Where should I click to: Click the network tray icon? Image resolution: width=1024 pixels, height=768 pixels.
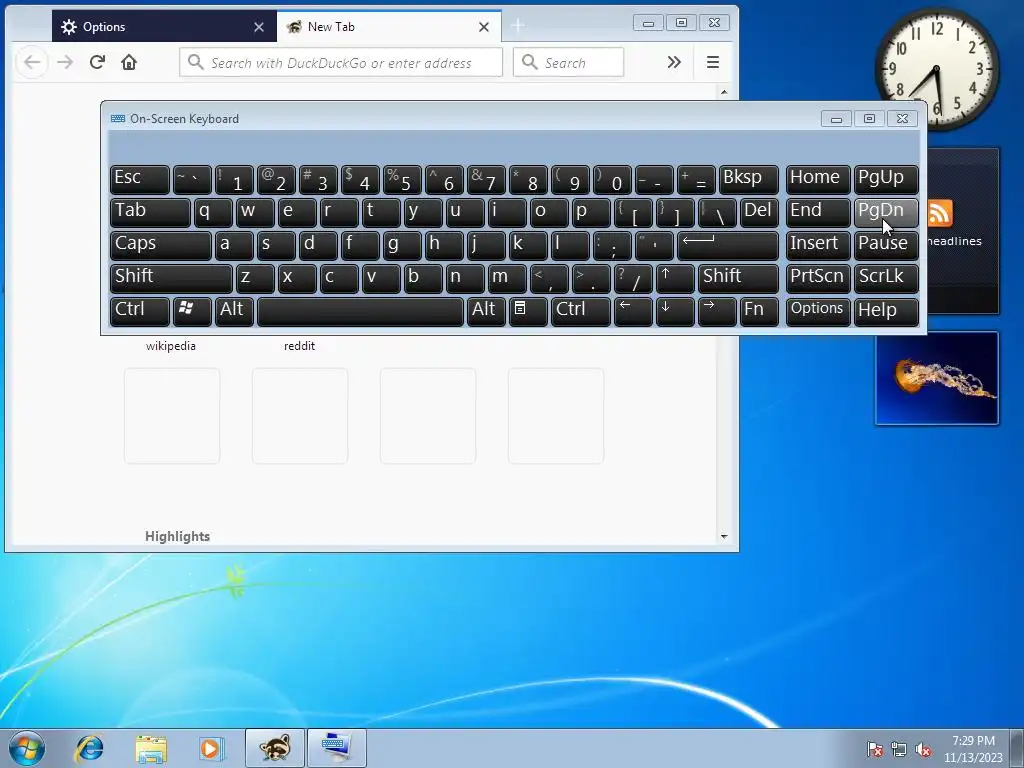tap(899, 750)
